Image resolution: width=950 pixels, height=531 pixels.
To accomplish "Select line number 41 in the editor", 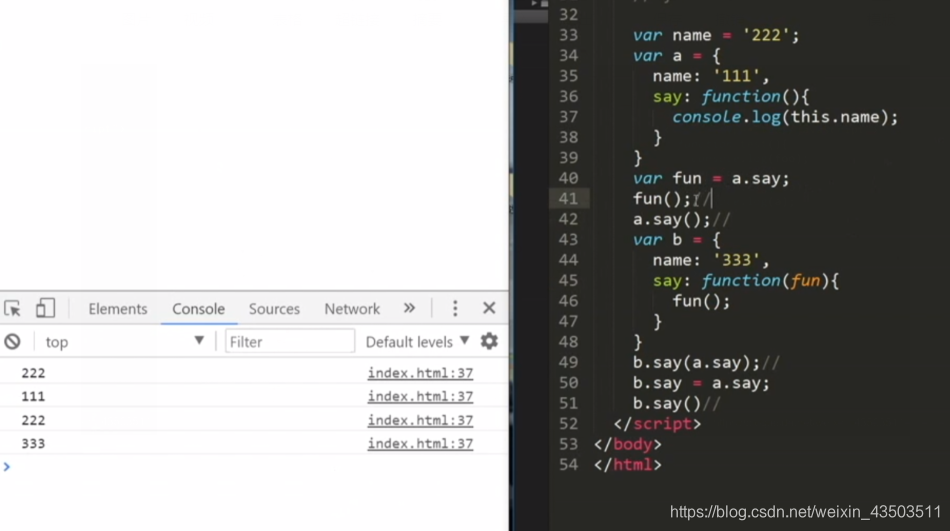I will click(568, 199).
